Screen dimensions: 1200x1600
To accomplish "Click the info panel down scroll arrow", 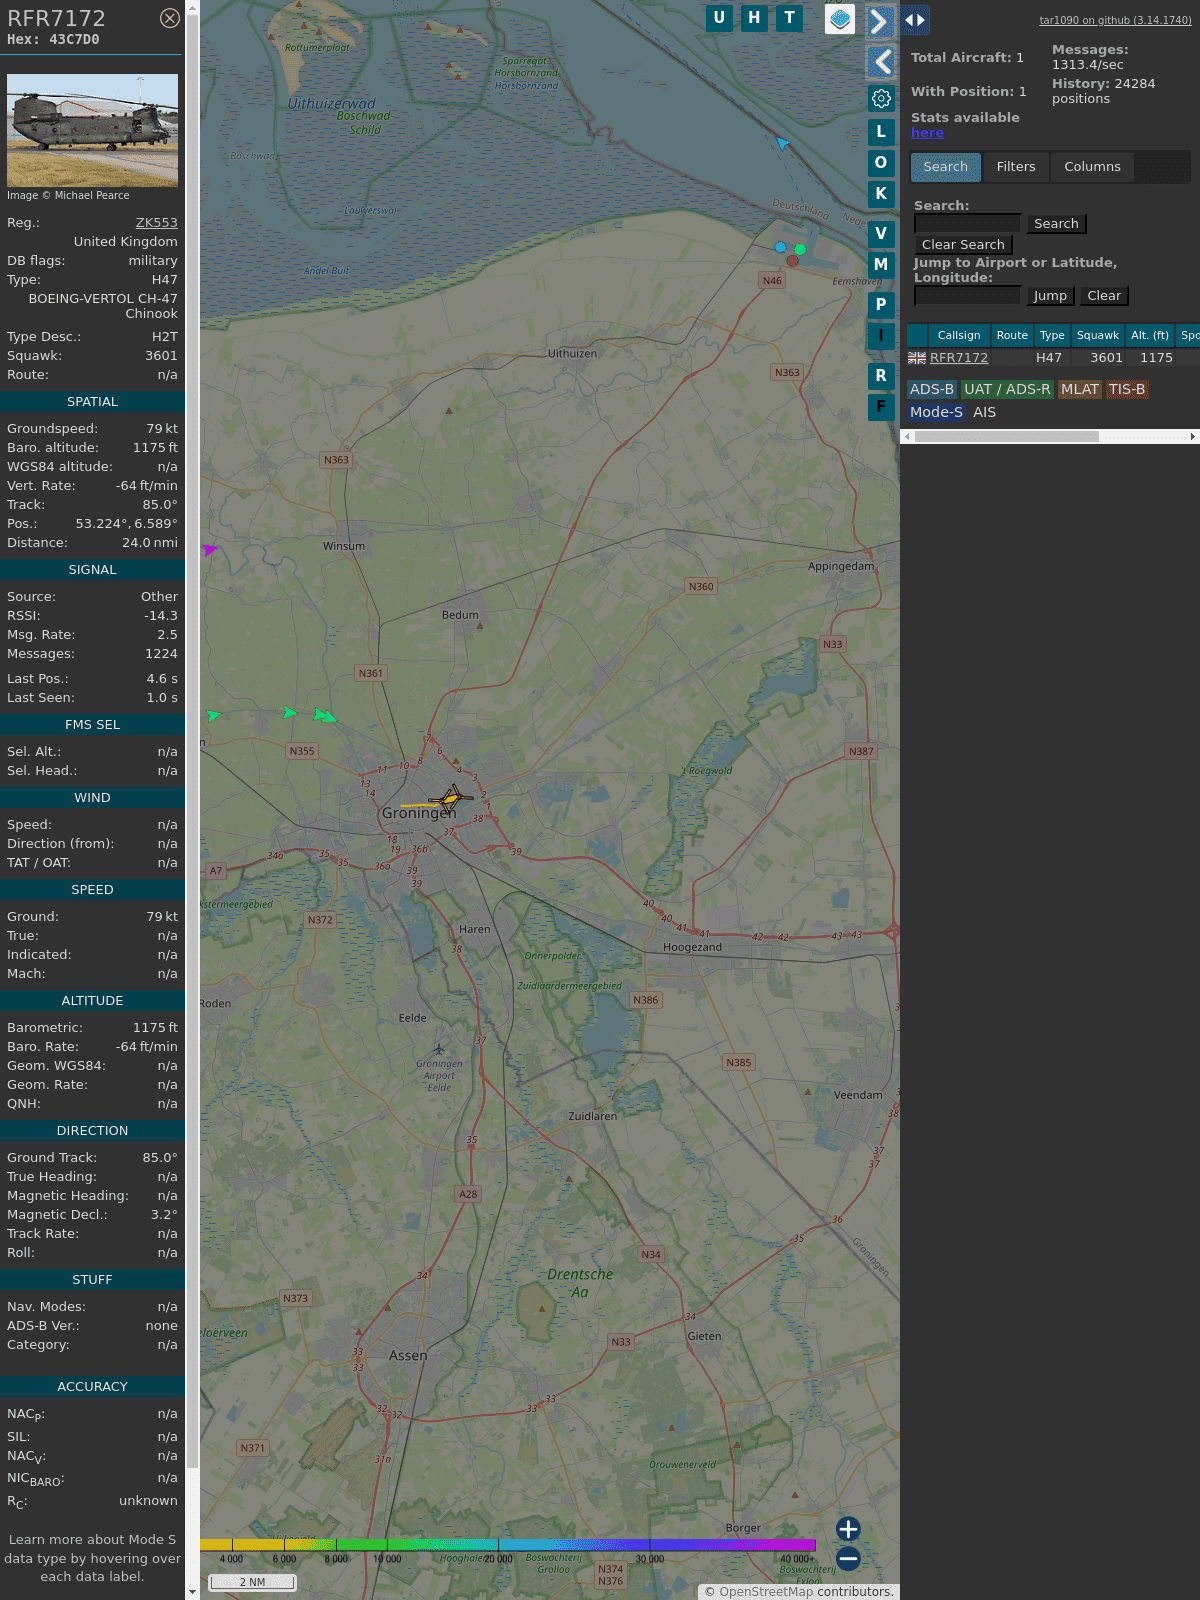I will (192, 1592).
